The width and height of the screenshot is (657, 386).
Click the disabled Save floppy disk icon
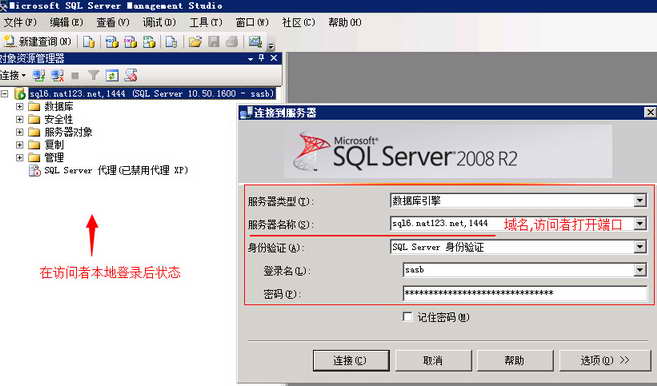click(214, 41)
